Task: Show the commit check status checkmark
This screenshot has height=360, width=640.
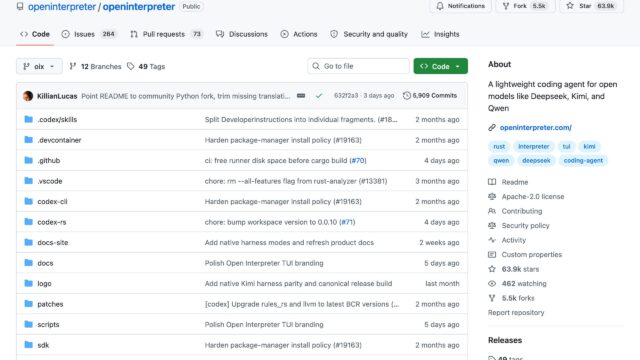Action: [x=319, y=96]
